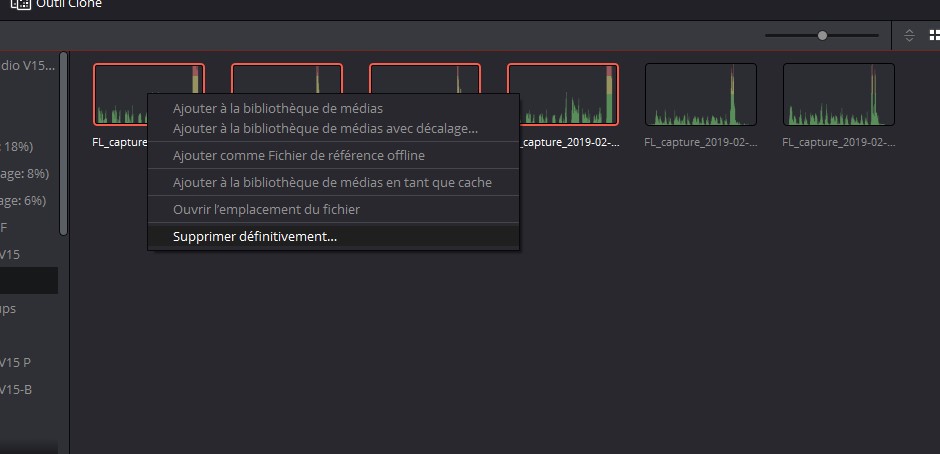Adjust the thumbnail size slider handle
Viewport: 940px width, 454px height.
pyautogui.click(x=822, y=35)
